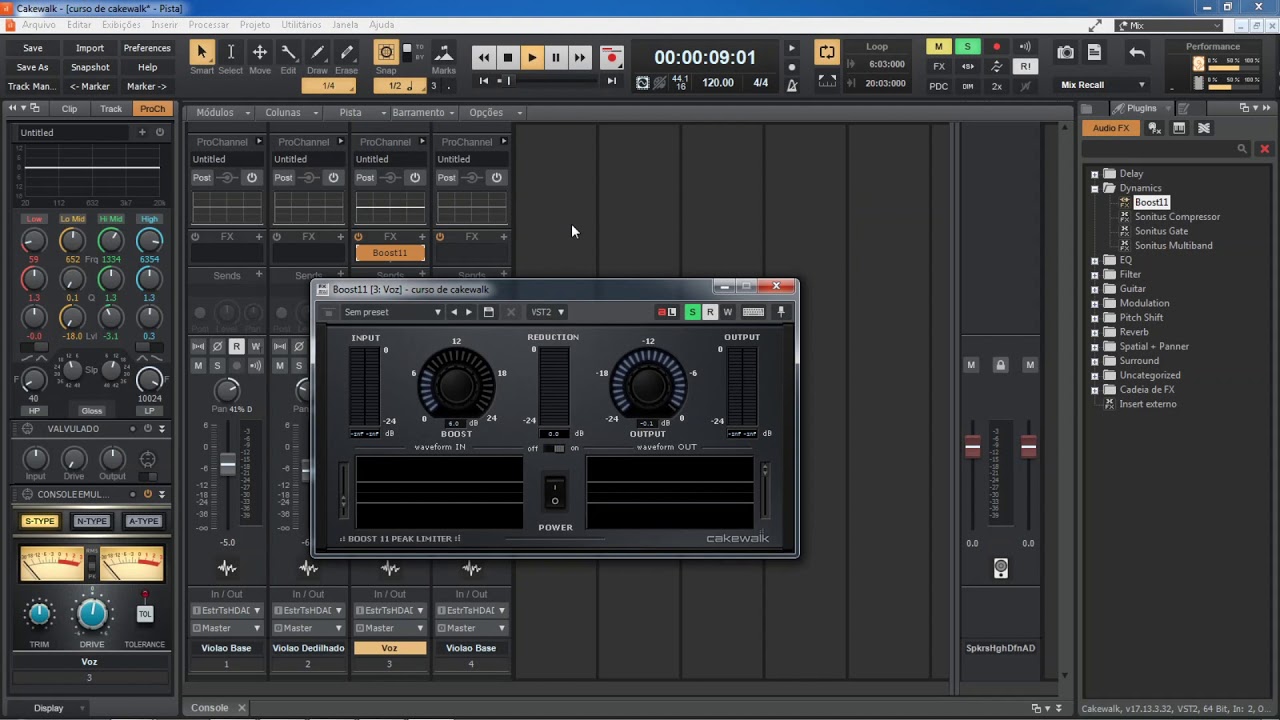Open Help from the custom module
The height and width of the screenshot is (720, 1280).
[147, 67]
